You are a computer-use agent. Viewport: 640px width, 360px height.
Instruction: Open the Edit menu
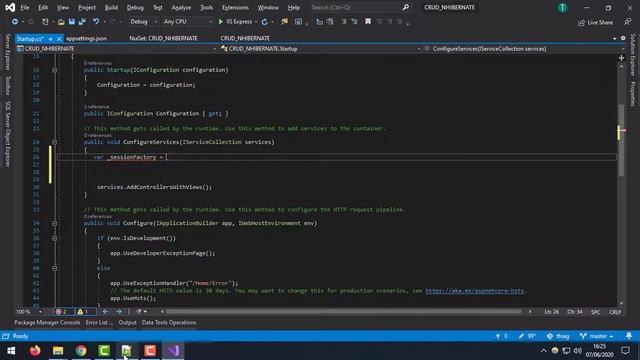[43, 7]
